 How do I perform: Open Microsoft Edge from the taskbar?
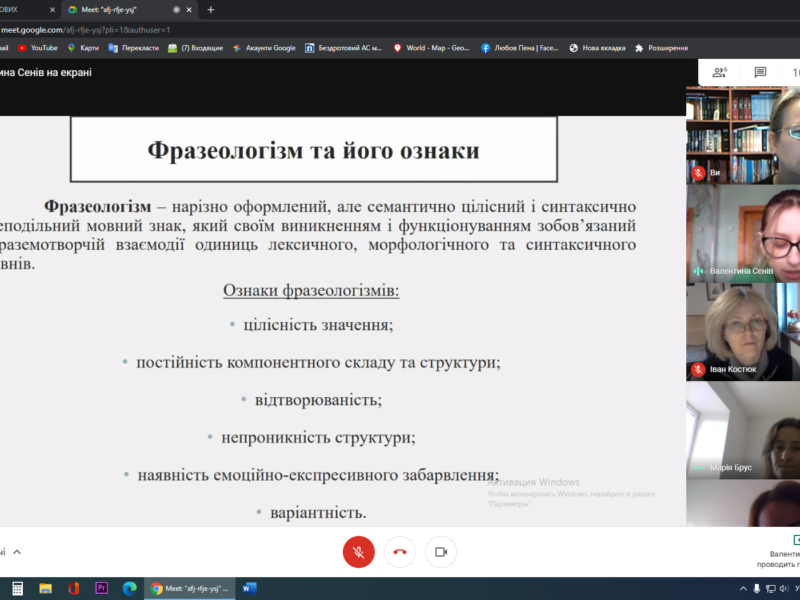(x=128, y=588)
